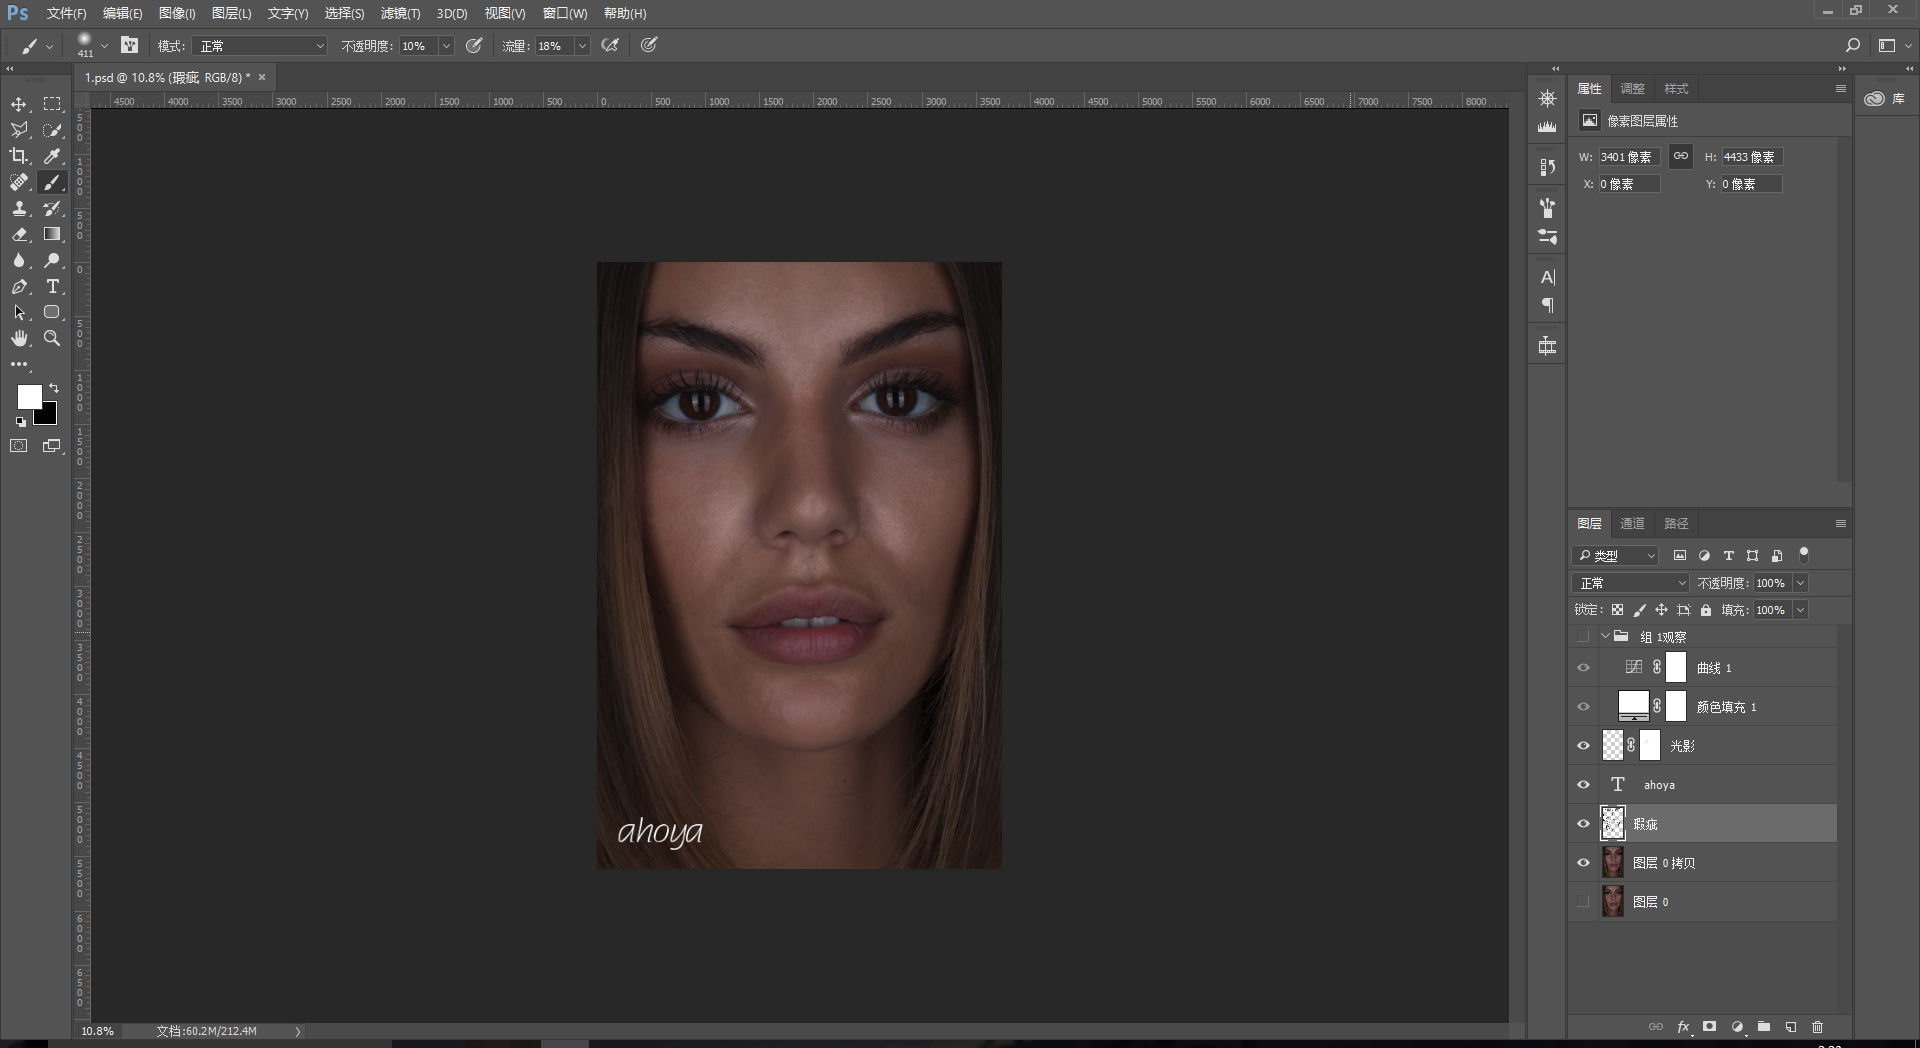Click the zoom percentage field 10.8%

click(97, 1031)
